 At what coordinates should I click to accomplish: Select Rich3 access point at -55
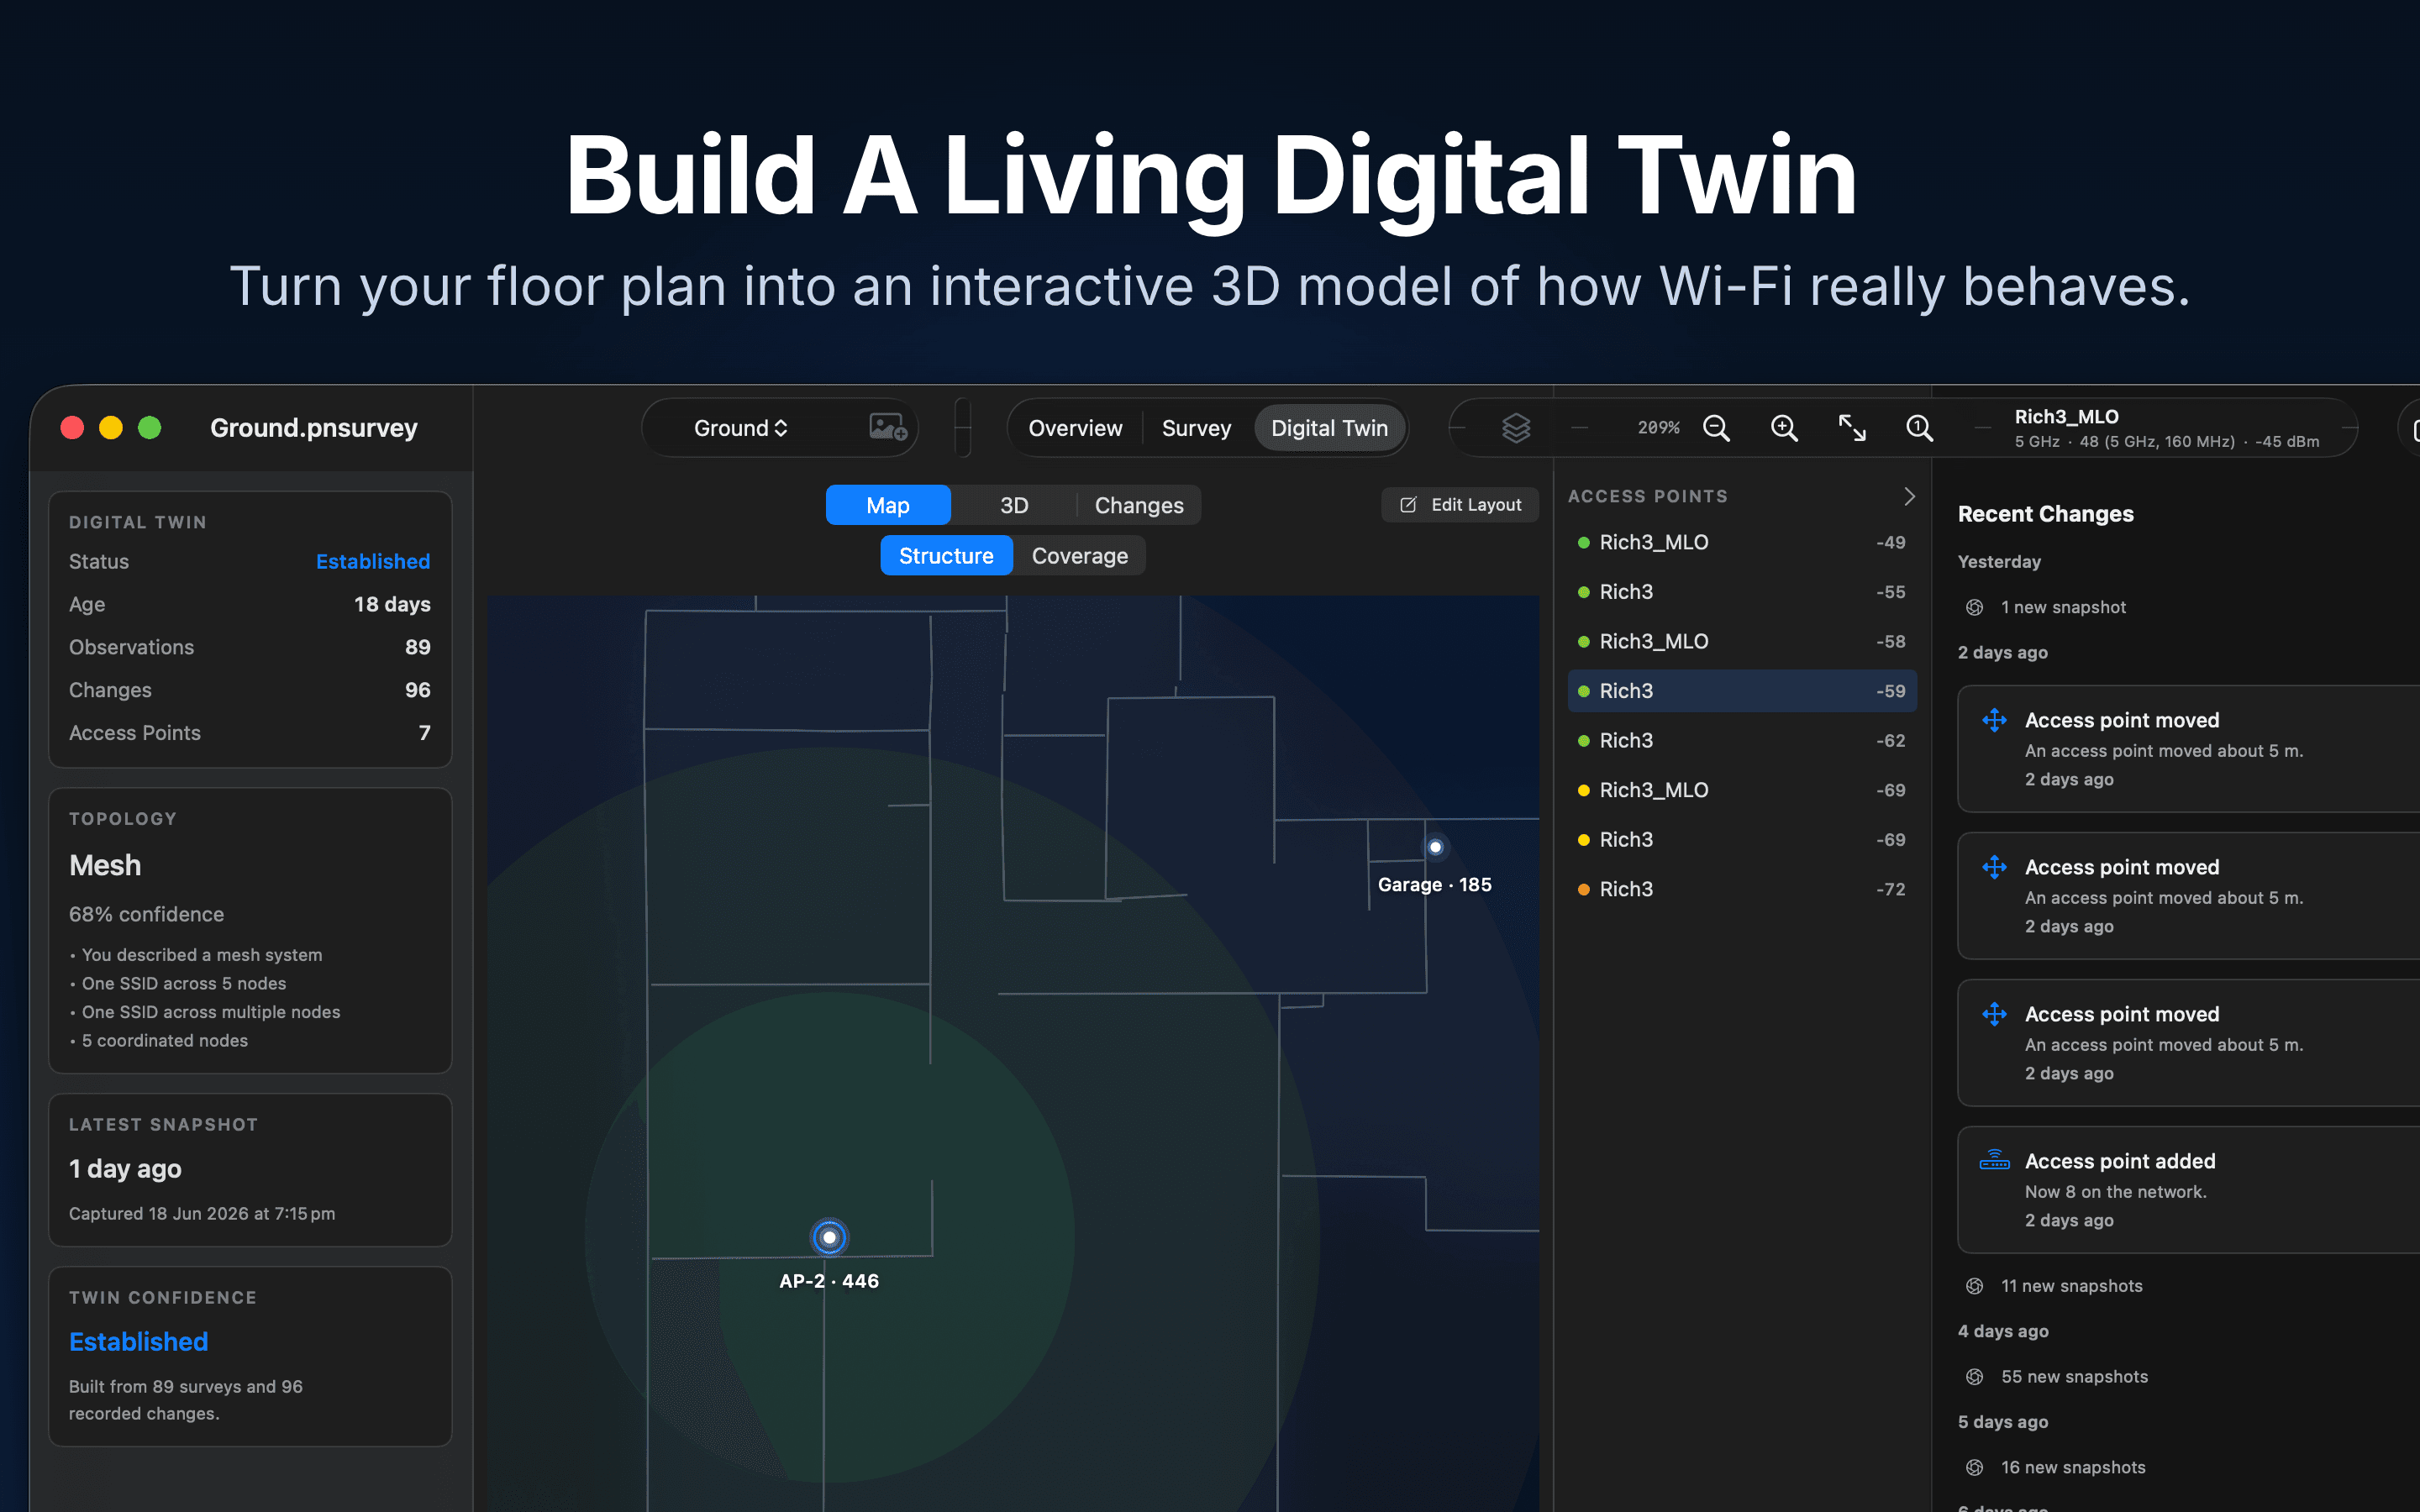click(x=1742, y=592)
